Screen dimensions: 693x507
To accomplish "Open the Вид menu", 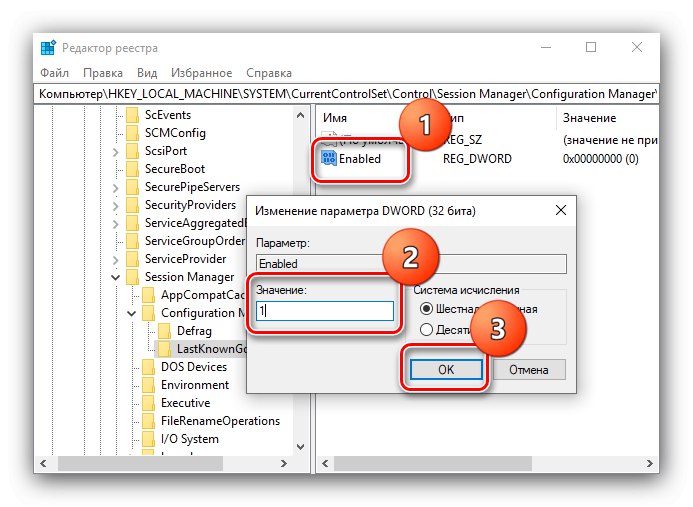I will click(x=147, y=73).
